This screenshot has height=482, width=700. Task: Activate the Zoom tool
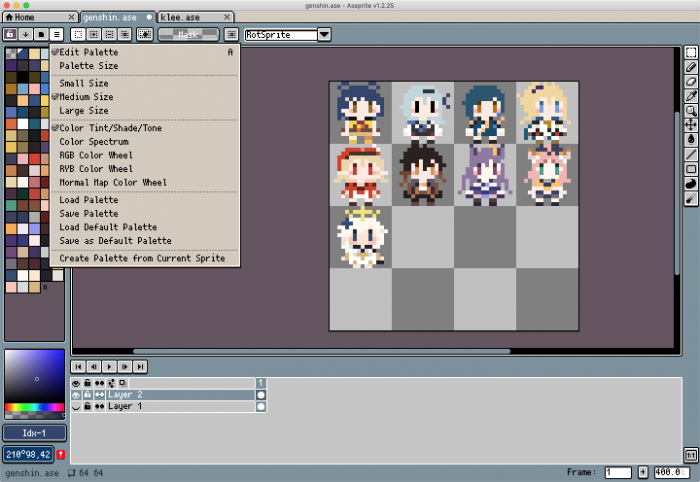point(691,110)
